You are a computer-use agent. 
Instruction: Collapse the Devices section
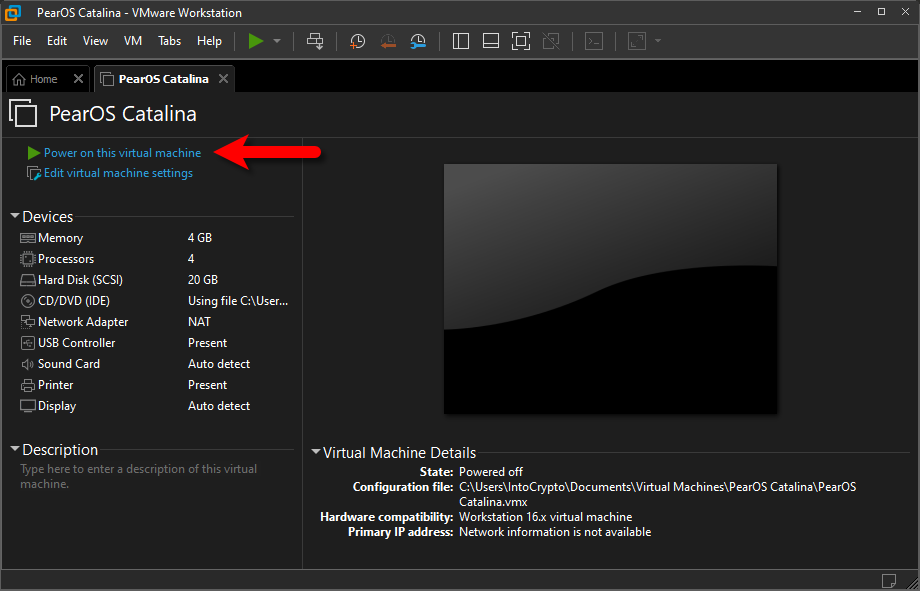click(x=15, y=216)
